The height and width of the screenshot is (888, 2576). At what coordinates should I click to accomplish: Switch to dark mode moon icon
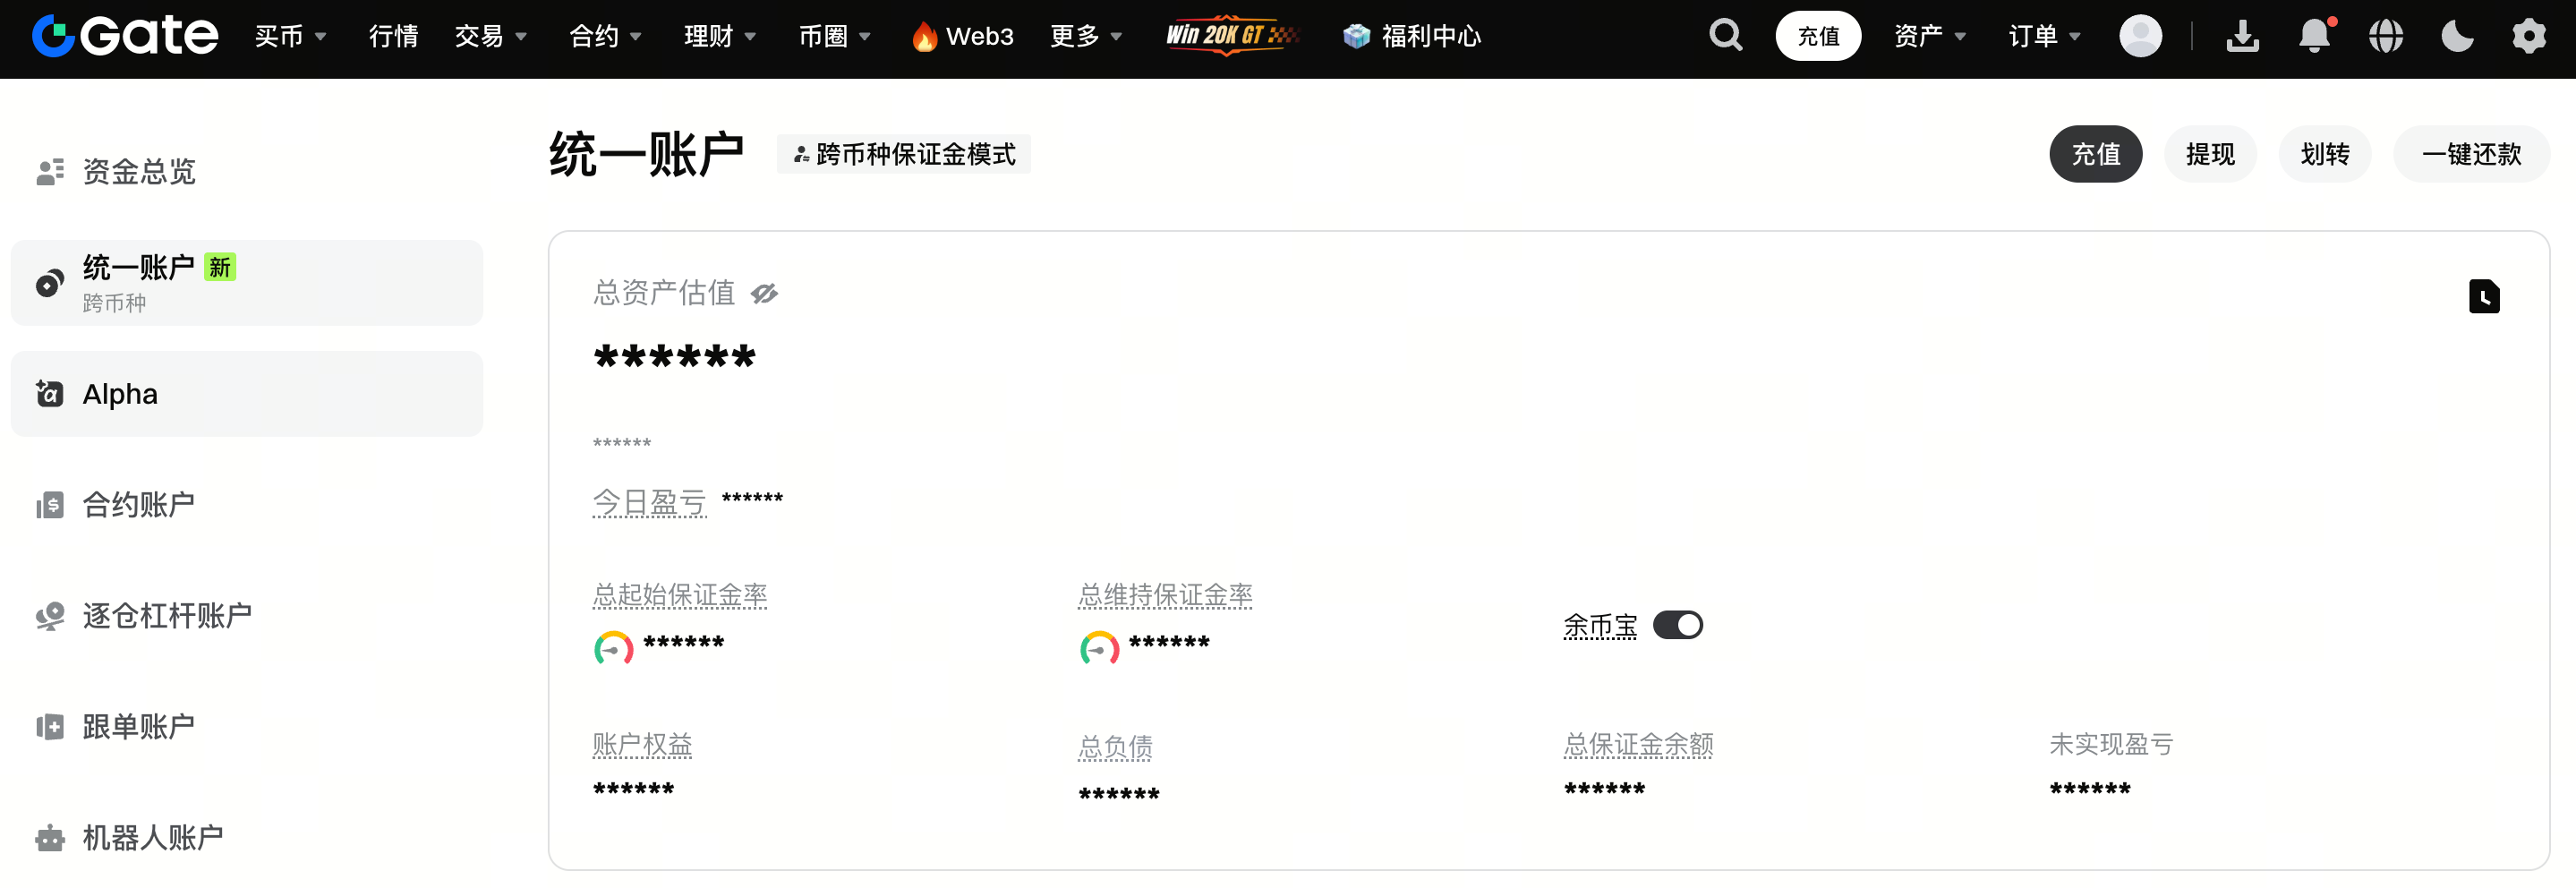[x=2457, y=36]
